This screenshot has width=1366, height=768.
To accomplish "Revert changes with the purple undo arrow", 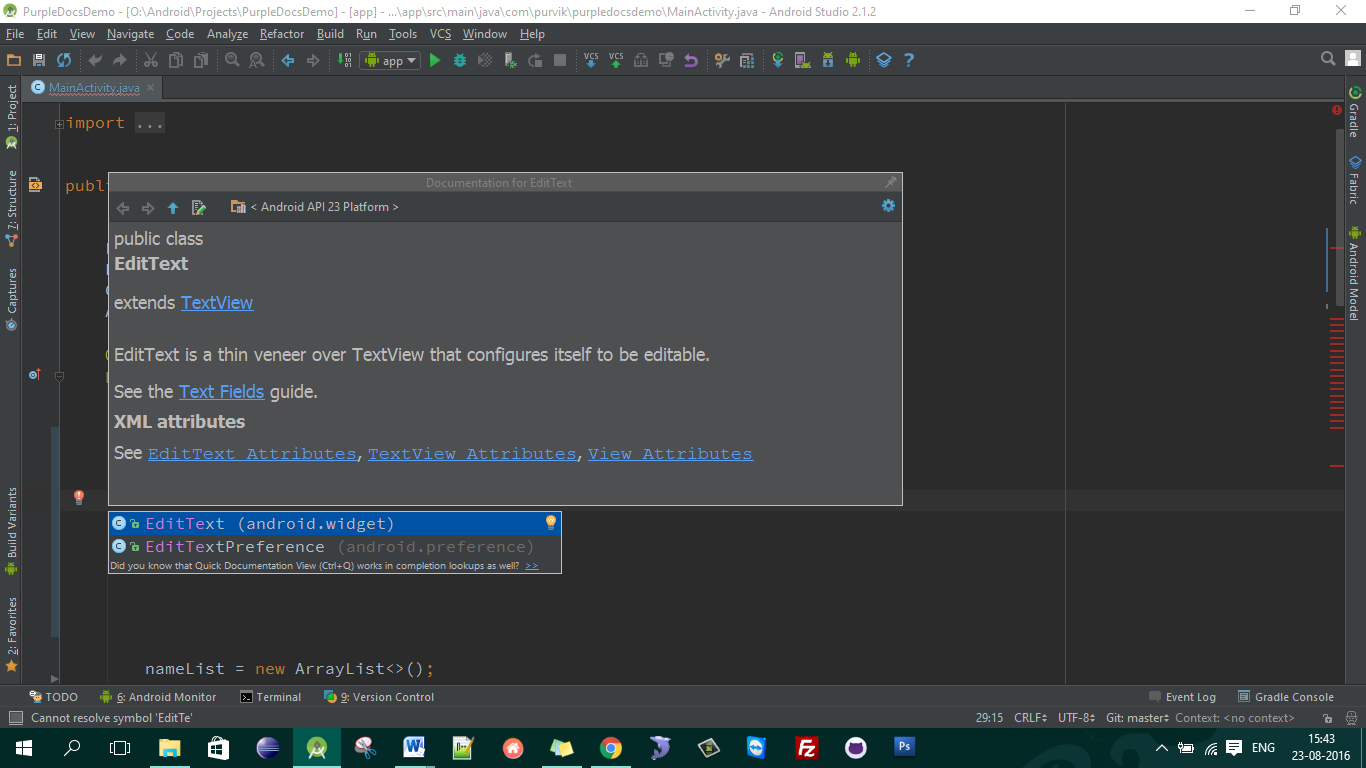I will (691, 60).
